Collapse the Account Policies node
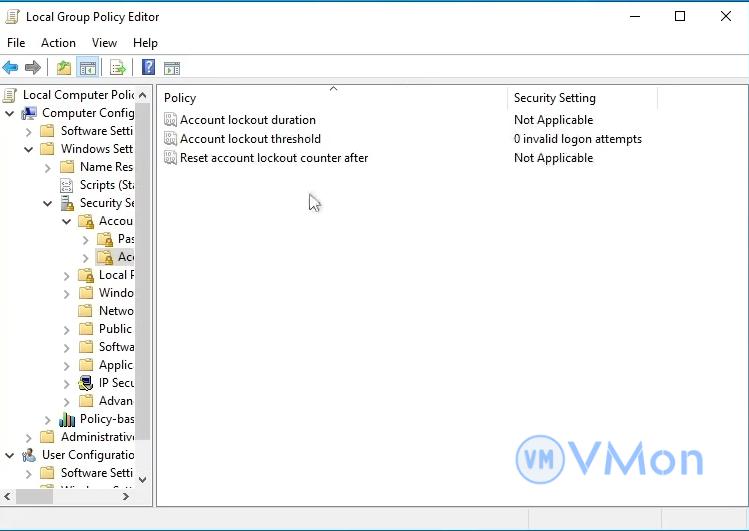The height and width of the screenshot is (531, 749). [67, 222]
